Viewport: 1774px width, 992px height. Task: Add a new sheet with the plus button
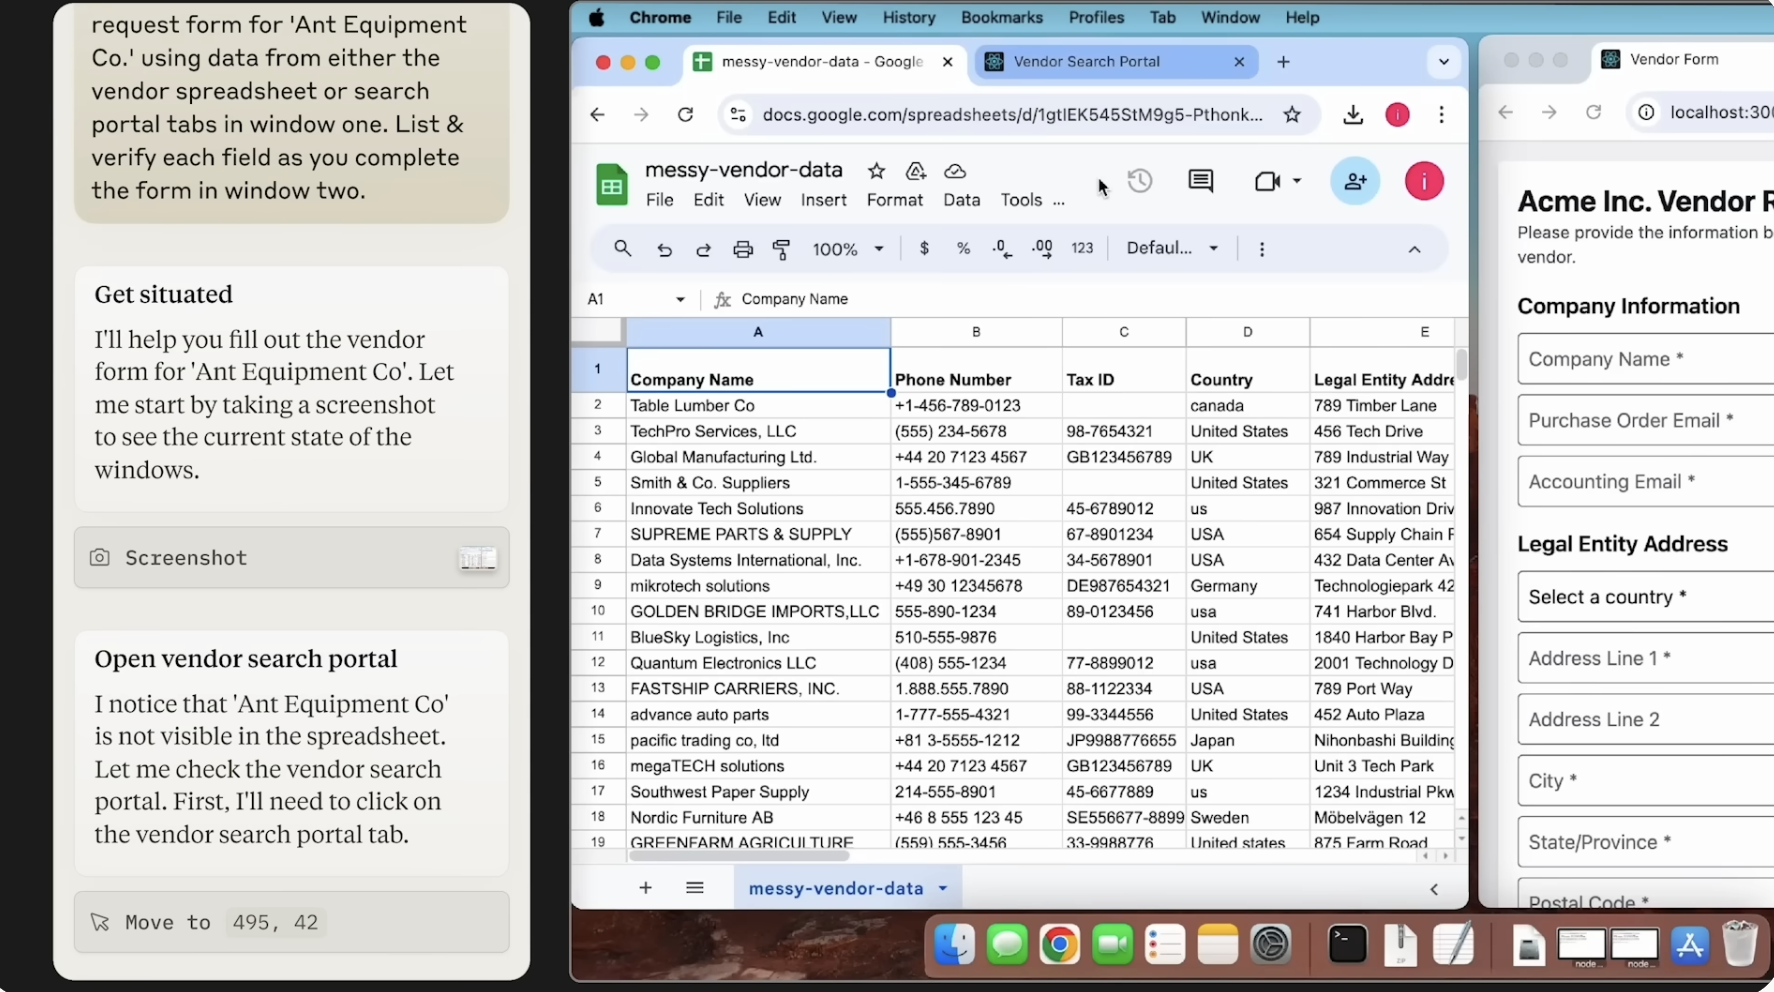645,887
